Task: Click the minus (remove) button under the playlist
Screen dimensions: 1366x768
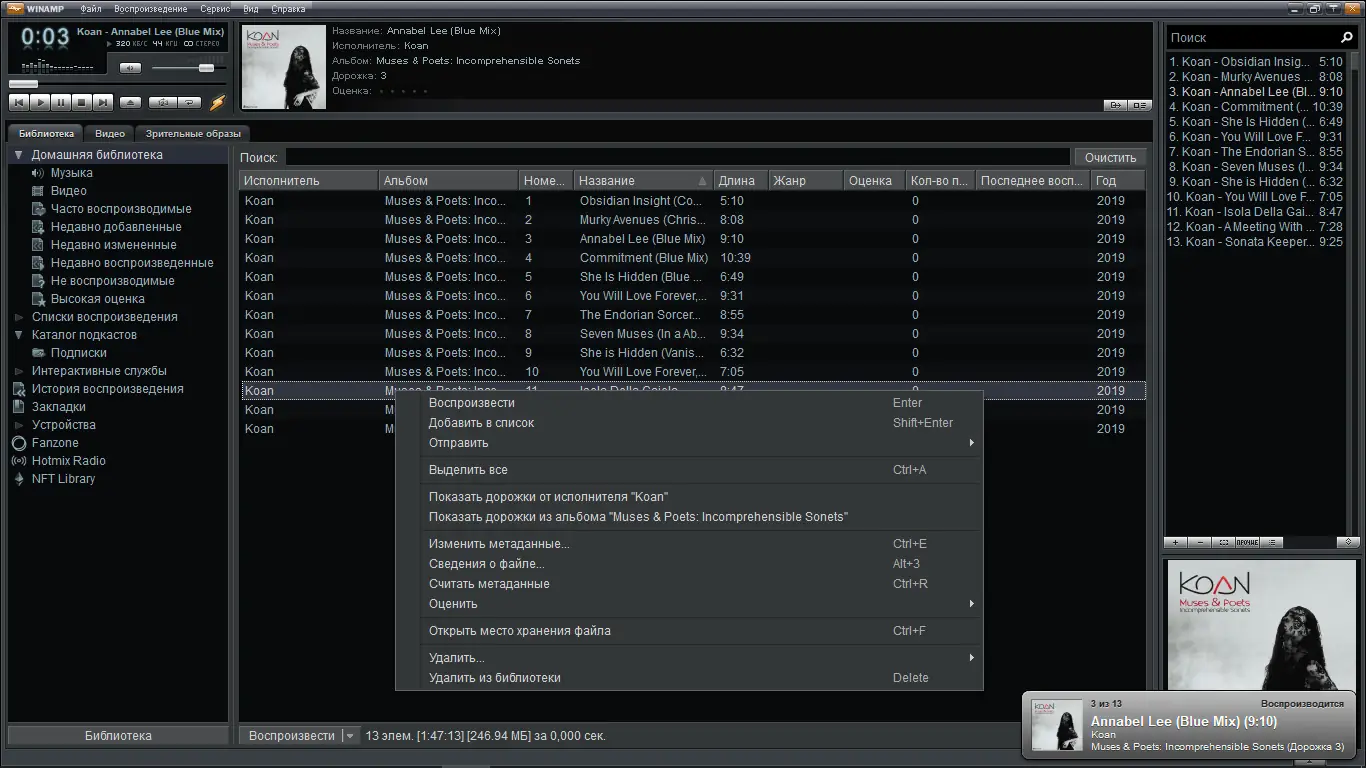Action: (1200, 542)
